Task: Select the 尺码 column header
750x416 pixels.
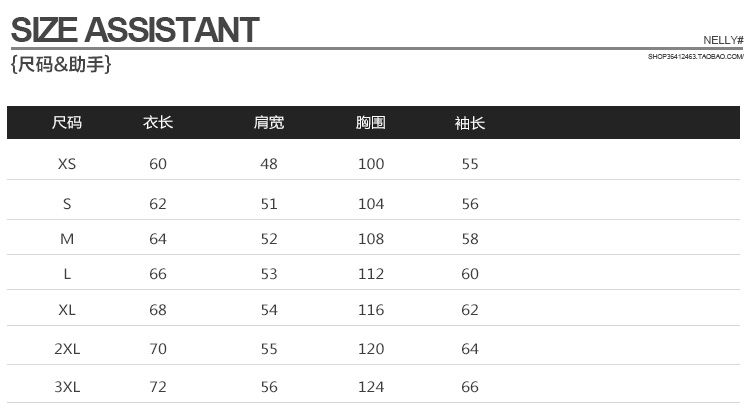Action: (67, 122)
